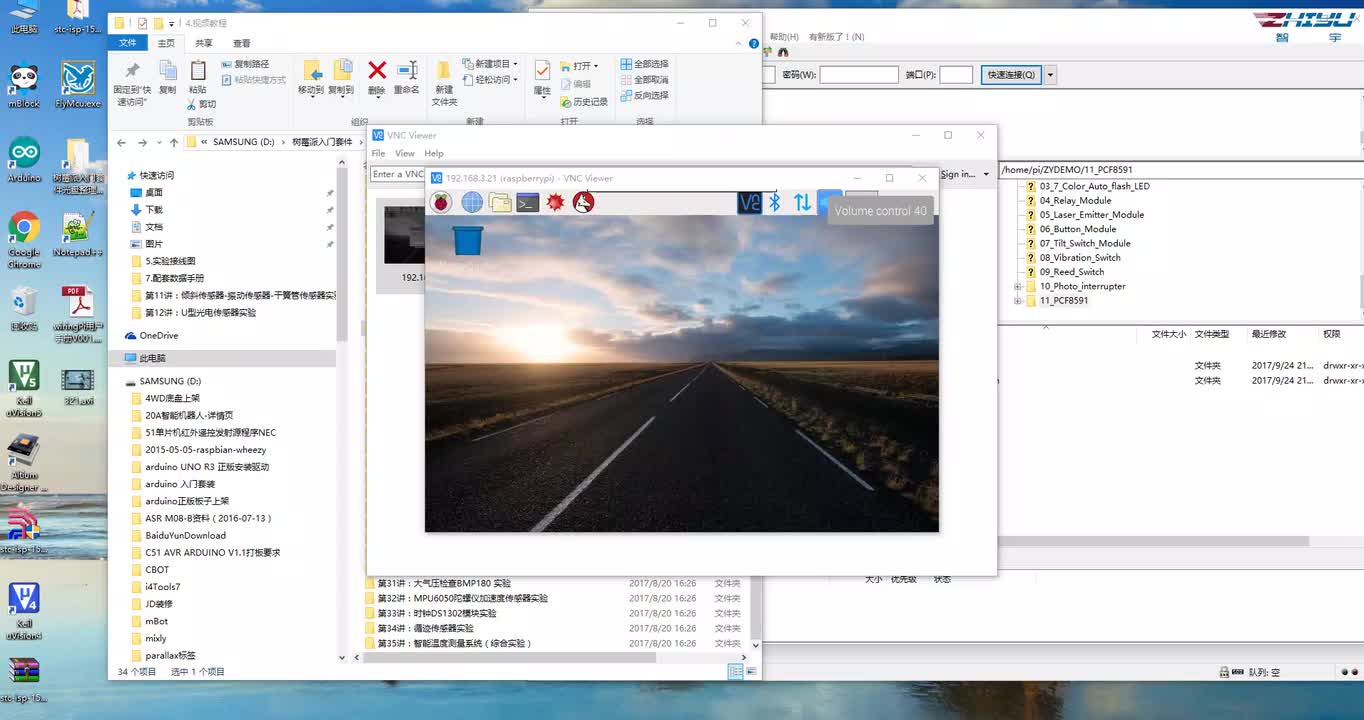This screenshot has width=1364, height=720.
Task: Open the Pi file manager folder icon
Action: pyautogui.click(x=500, y=202)
